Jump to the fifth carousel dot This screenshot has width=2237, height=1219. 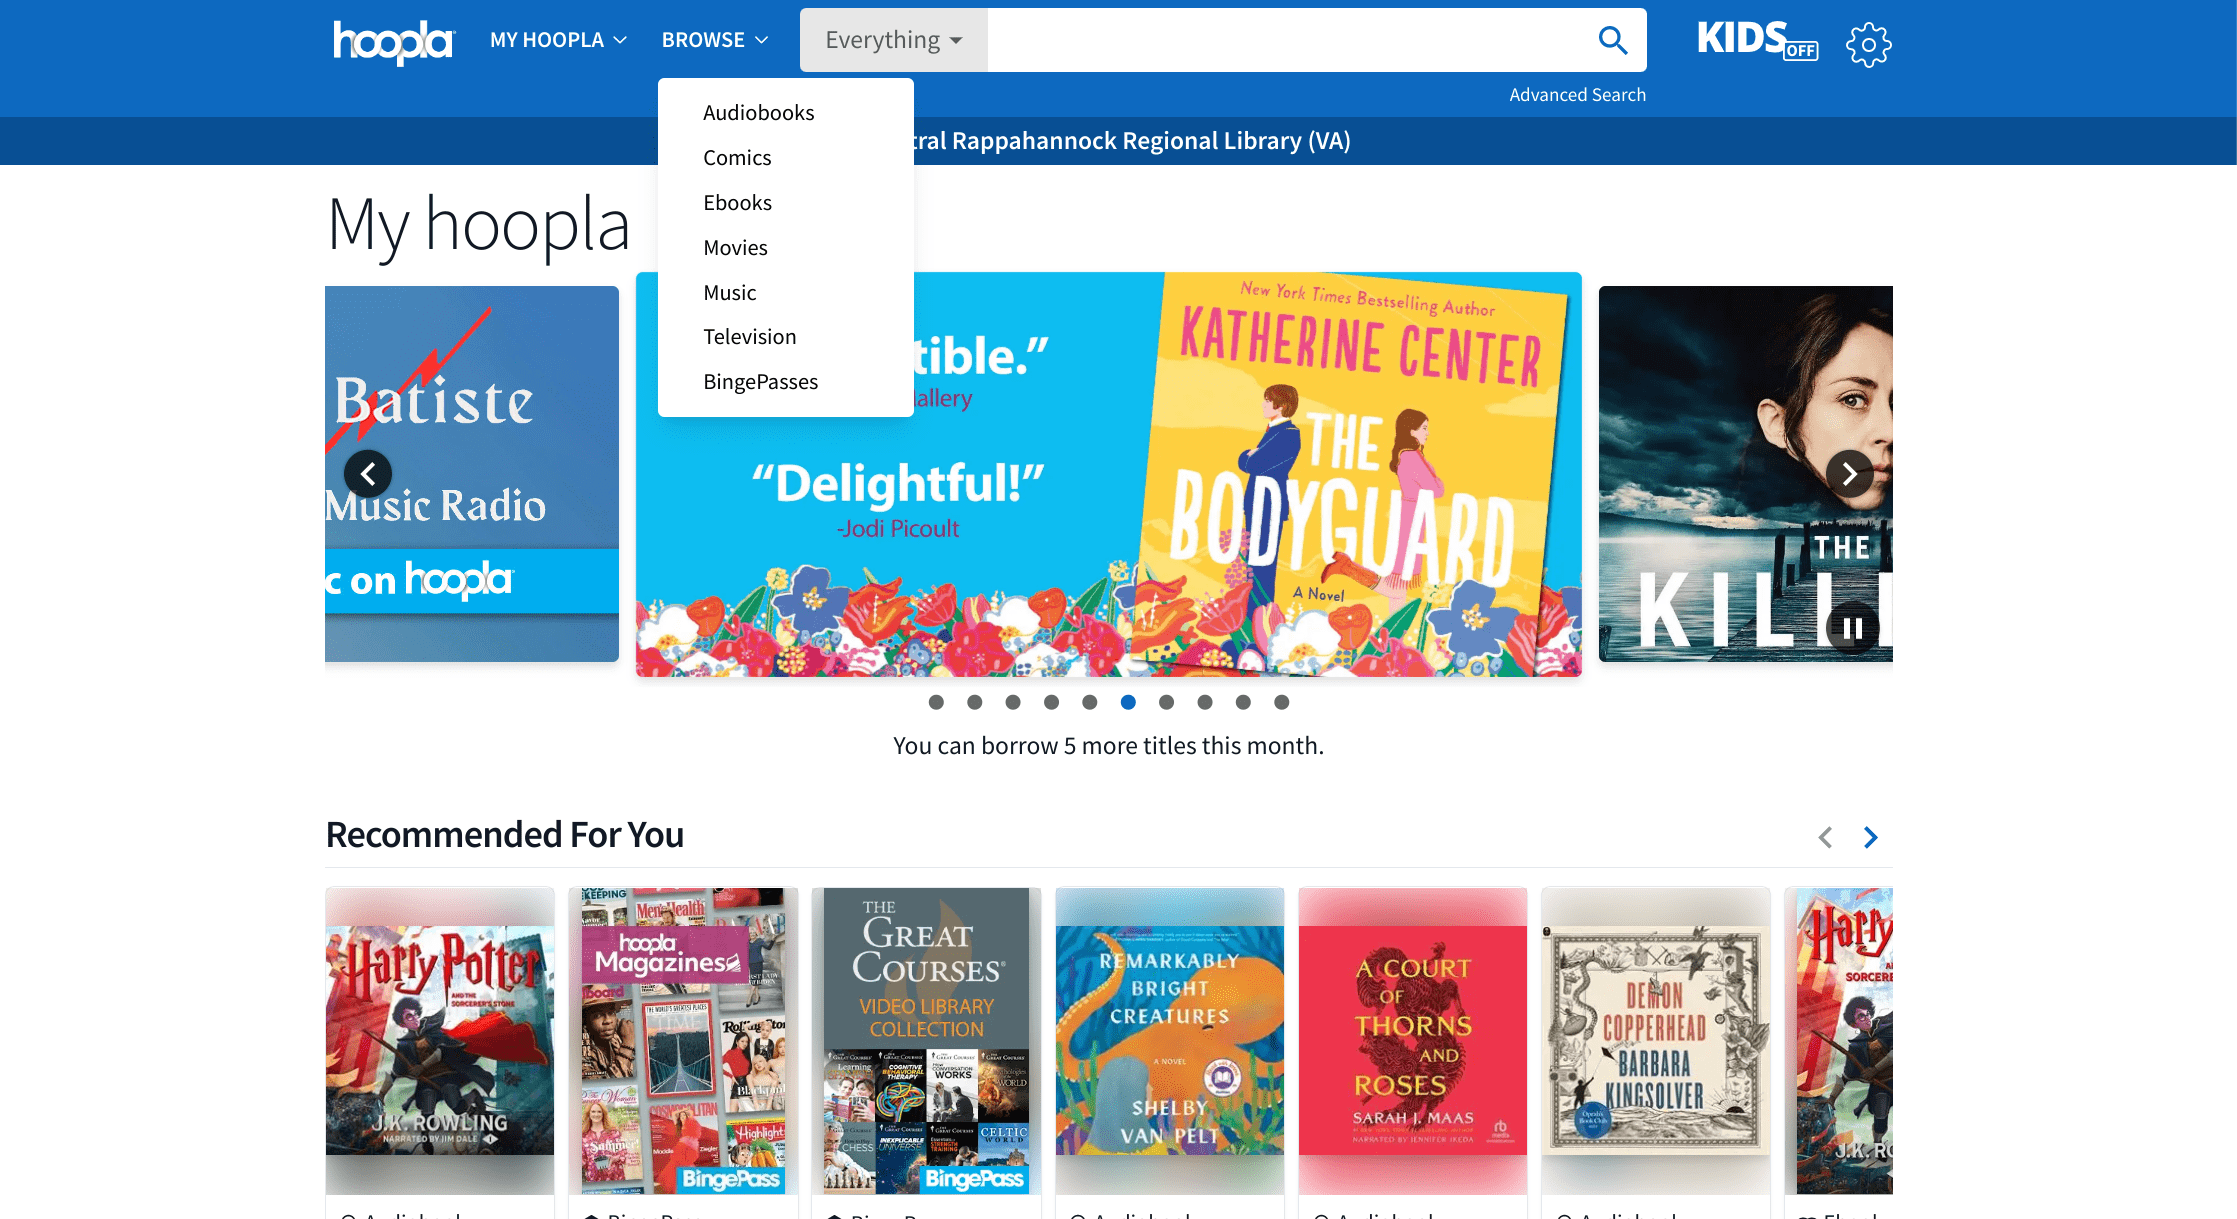[x=1090, y=702]
